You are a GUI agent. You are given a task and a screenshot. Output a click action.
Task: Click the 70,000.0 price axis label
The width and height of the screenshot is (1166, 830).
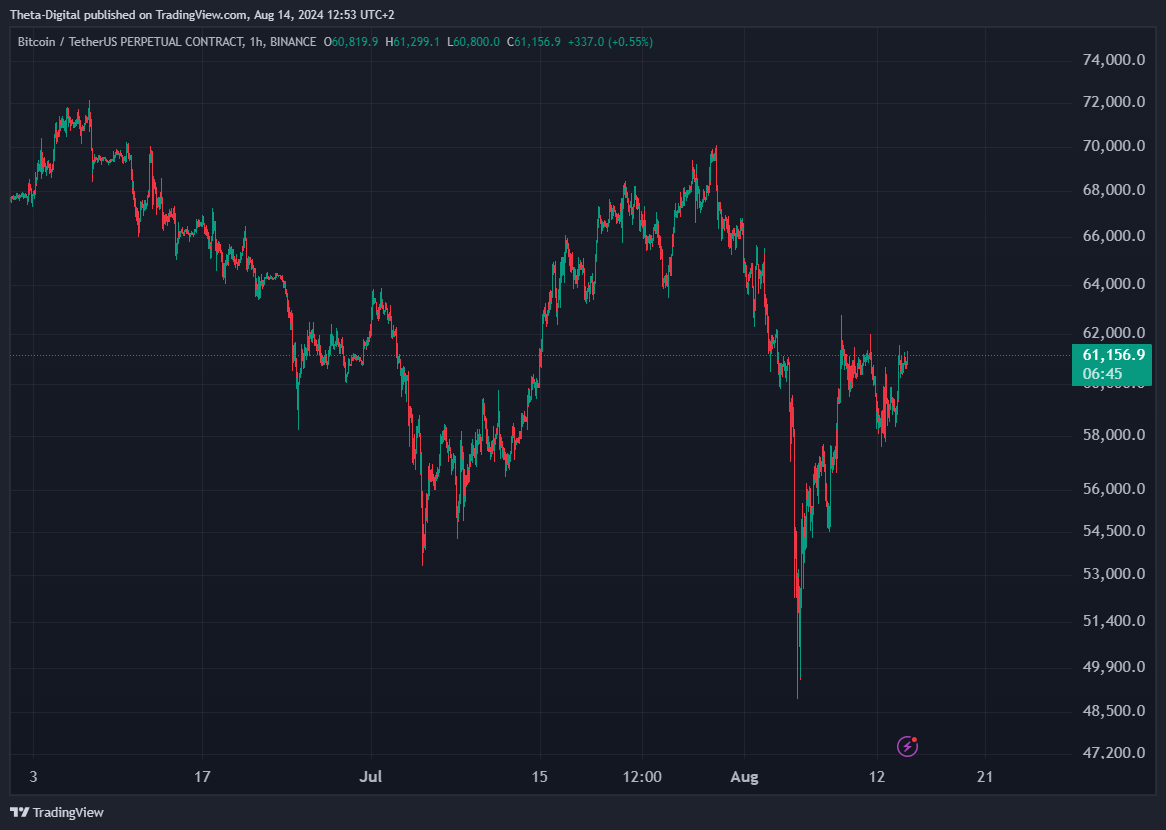point(1113,146)
